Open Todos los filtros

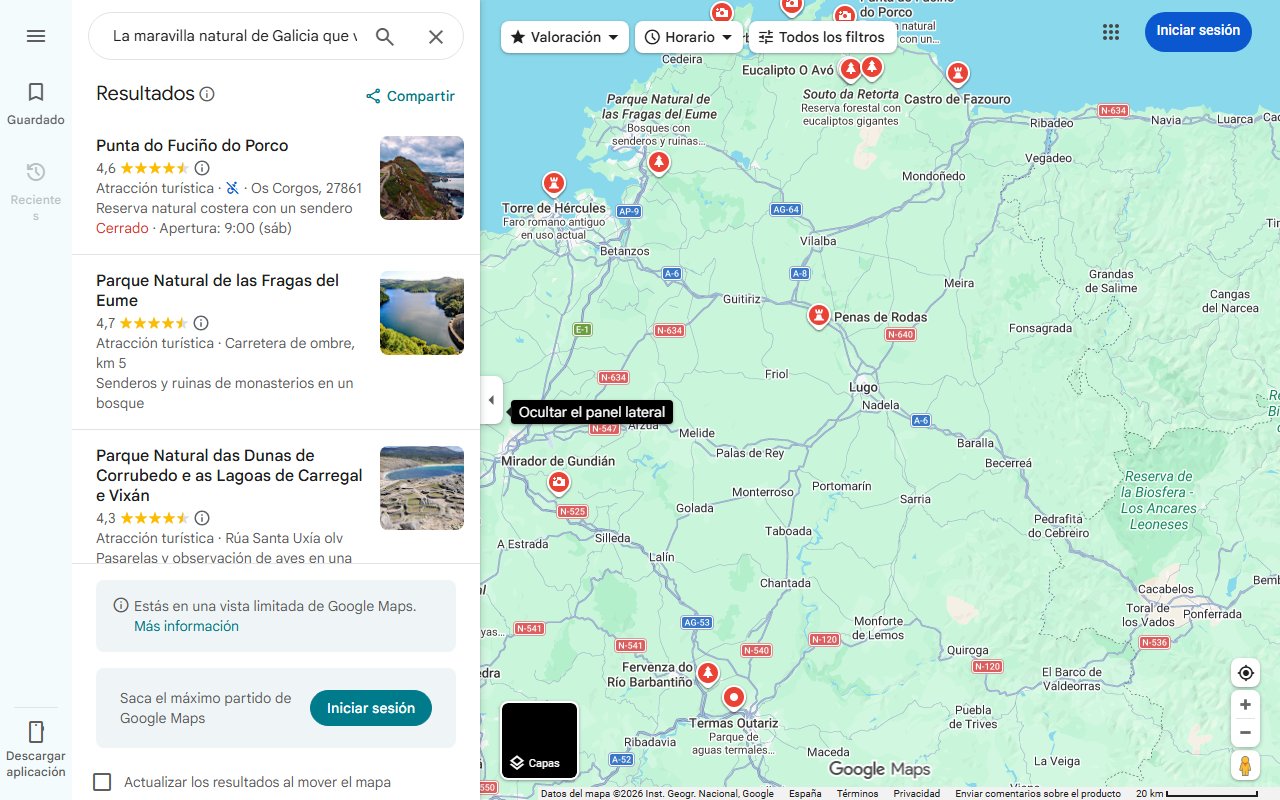click(x=822, y=36)
